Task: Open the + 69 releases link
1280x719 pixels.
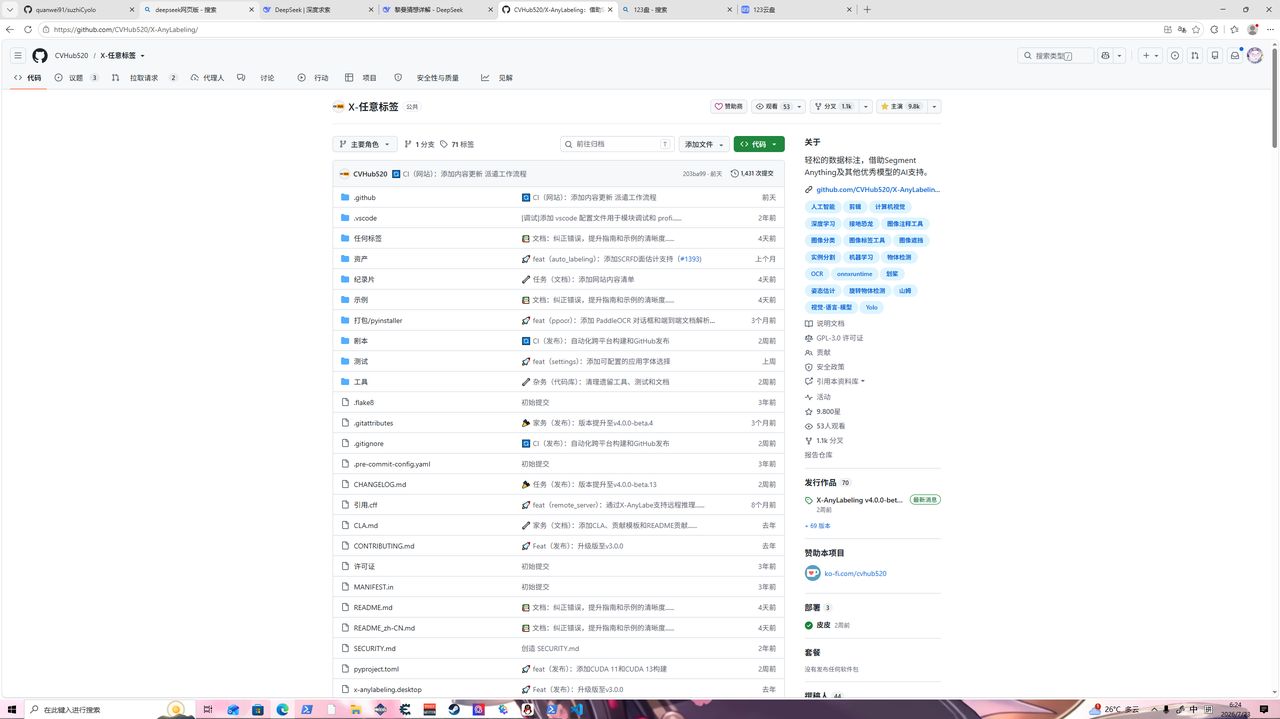Action: pos(817,525)
